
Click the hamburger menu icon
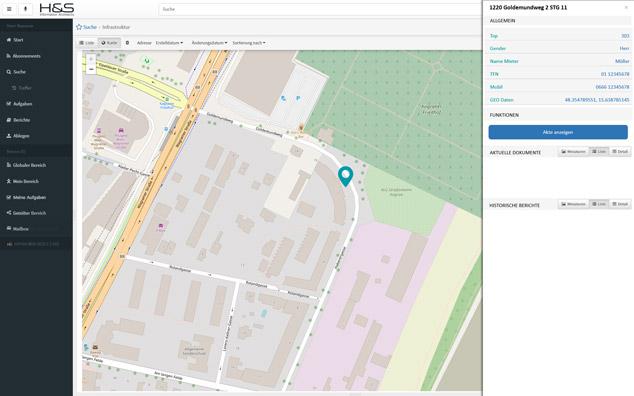(9, 8)
